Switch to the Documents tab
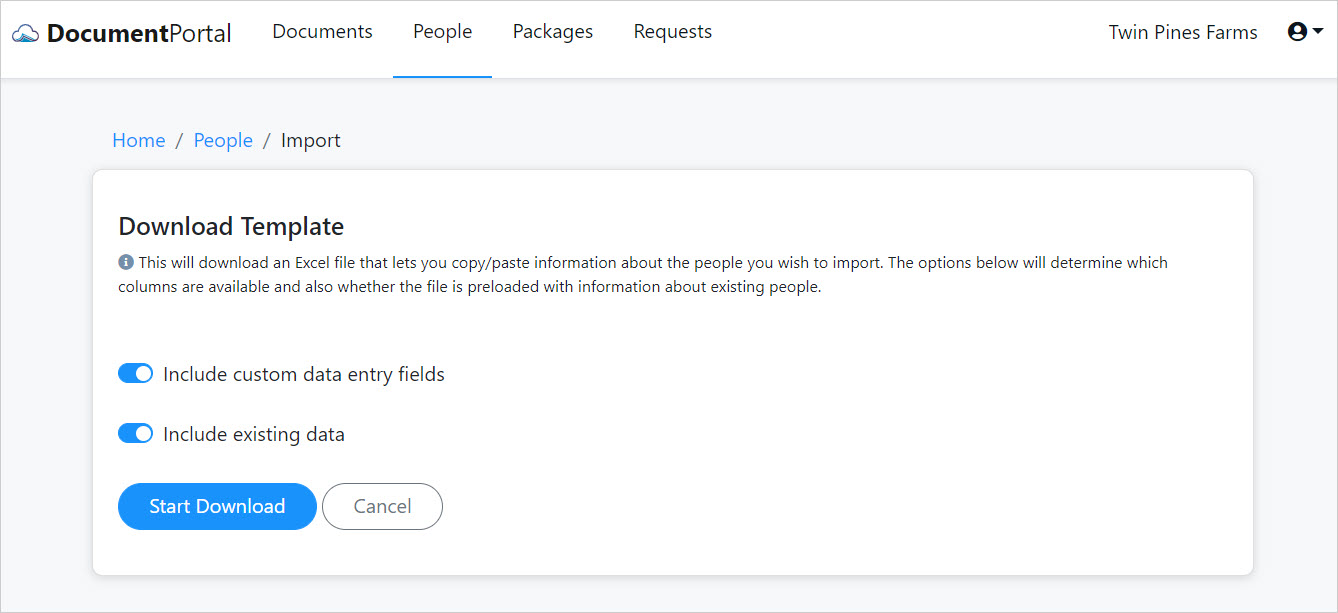 click(322, 31)
